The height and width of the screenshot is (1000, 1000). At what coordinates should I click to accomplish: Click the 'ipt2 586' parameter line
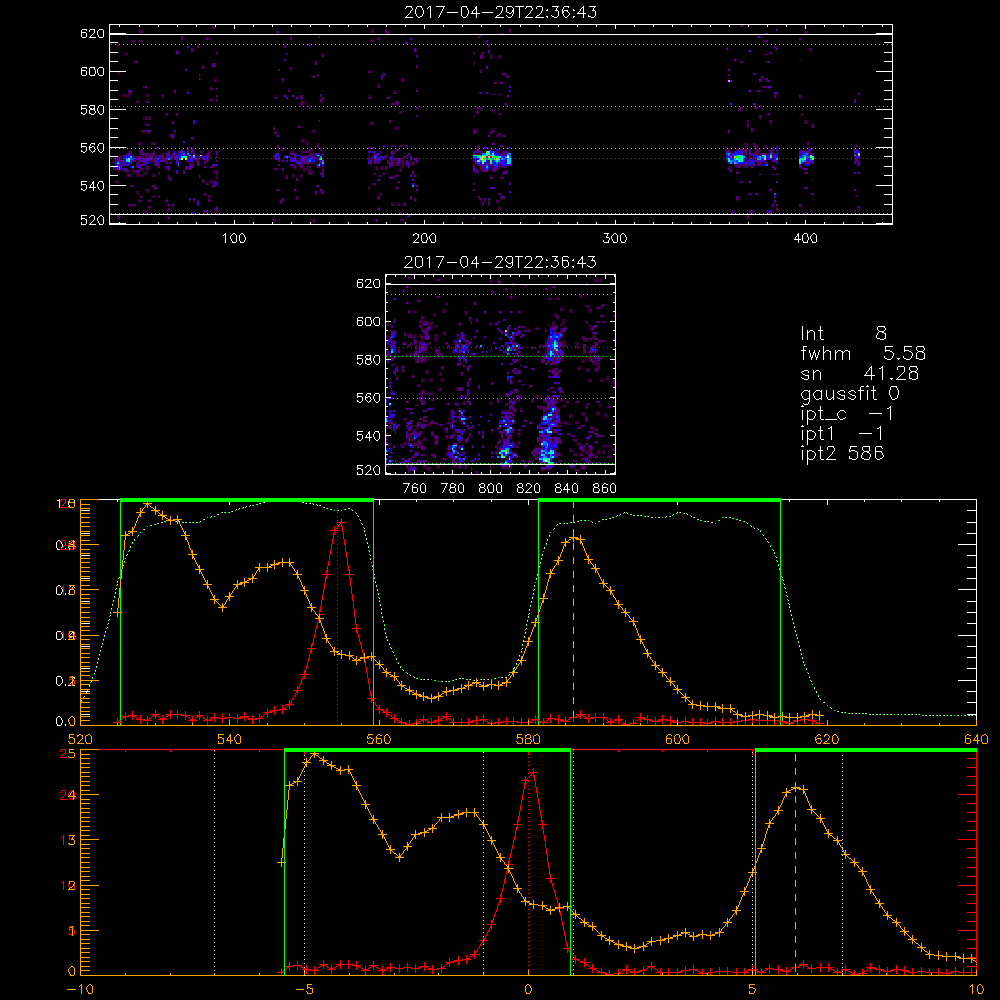842,454
